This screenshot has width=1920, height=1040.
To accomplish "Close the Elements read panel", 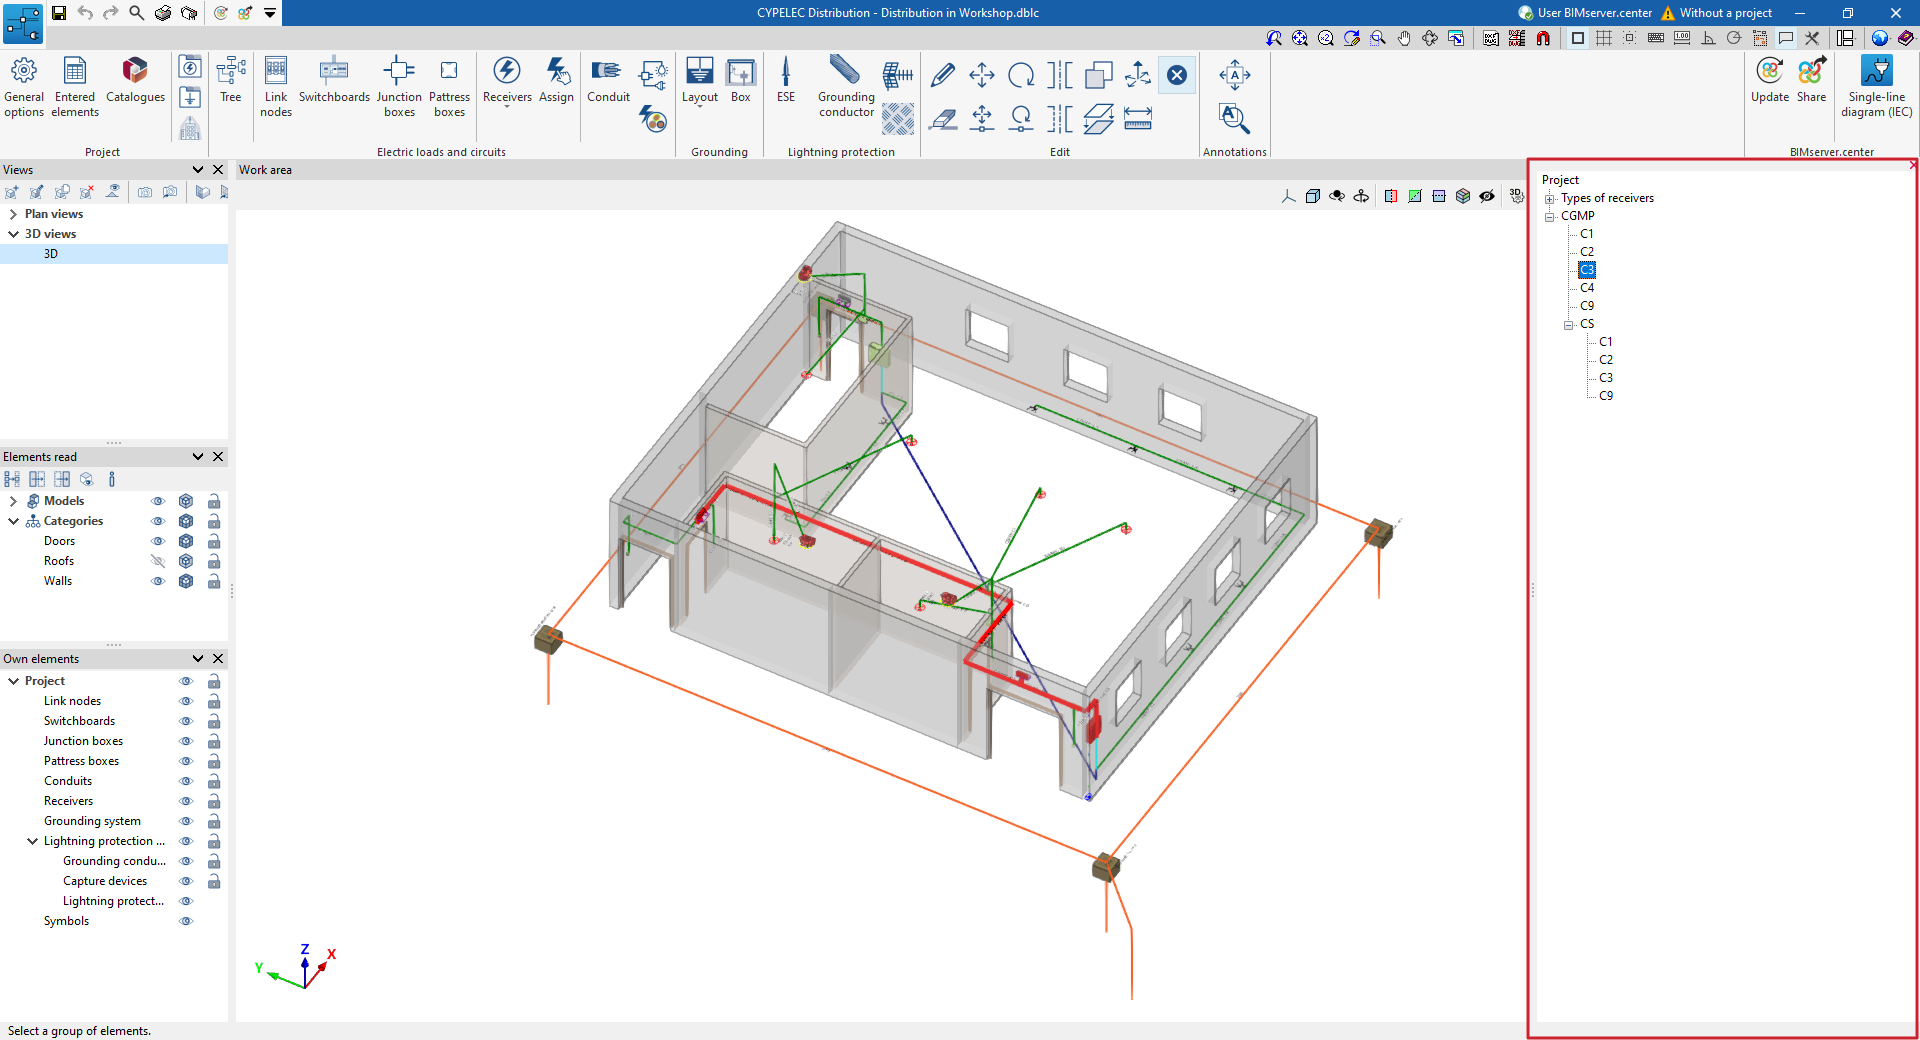I will coord(218,457).
